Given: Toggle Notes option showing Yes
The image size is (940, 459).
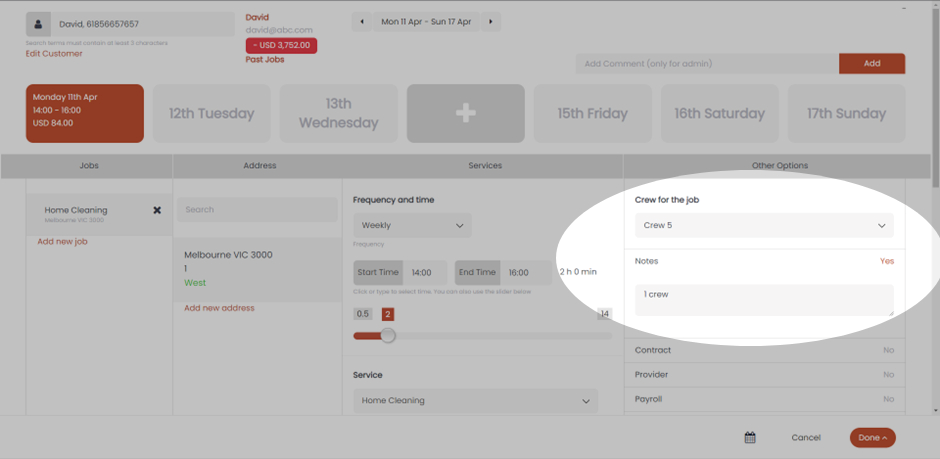Looking at the screenshot, I should tap(886, 261).
